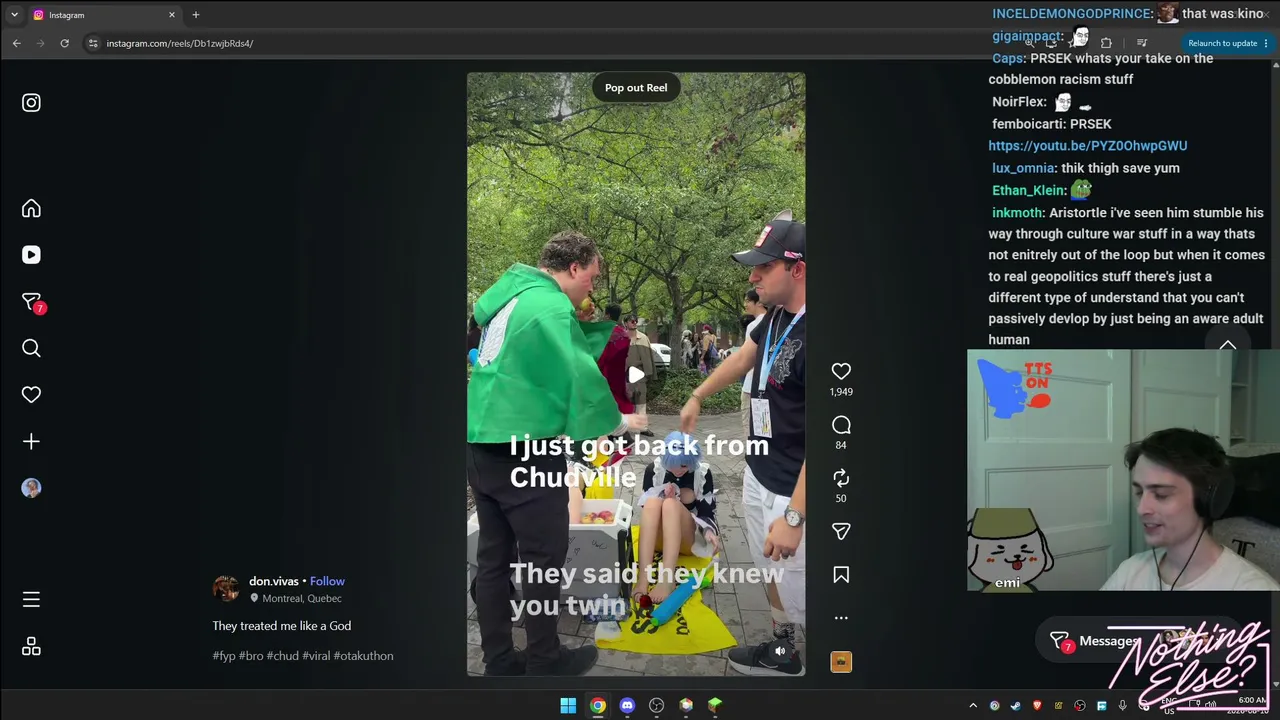
Task: Create a new post with the plus icon
Action: 31,441
